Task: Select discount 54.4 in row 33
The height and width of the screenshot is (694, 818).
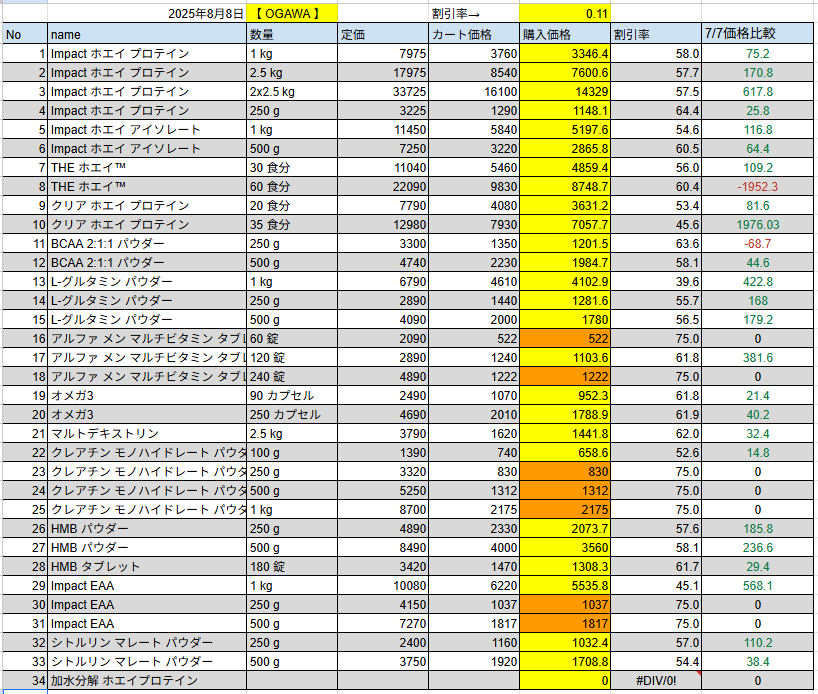Action: tap(656, 662)
